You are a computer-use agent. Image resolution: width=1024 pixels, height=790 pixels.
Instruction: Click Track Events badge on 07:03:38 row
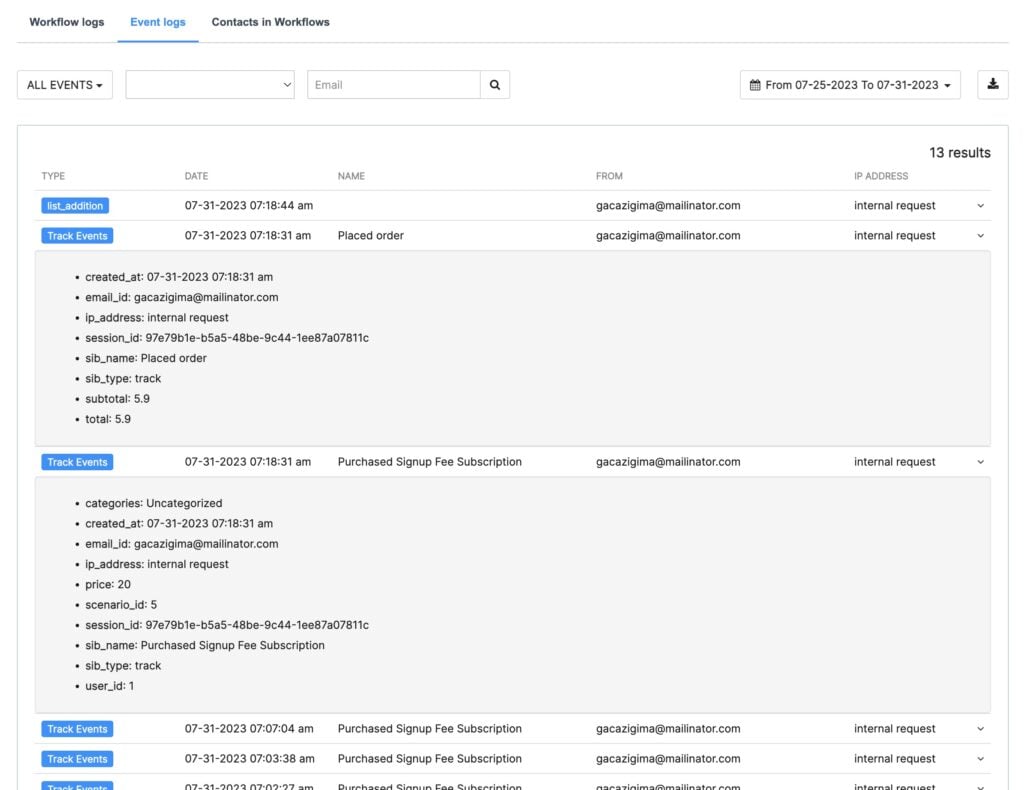(77, 759)
